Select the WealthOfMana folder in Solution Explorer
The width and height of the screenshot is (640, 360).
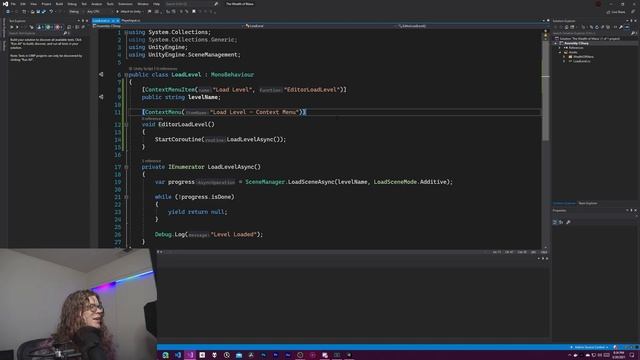point(583,57)
